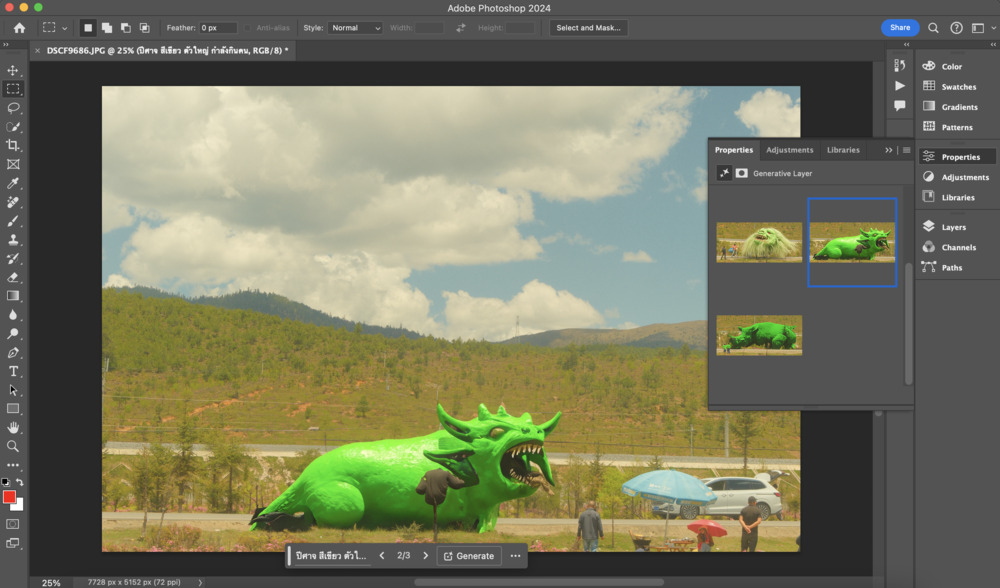Open the History panel icon
Viewport: 1000px width, 588px height.
tap(900, 66)
